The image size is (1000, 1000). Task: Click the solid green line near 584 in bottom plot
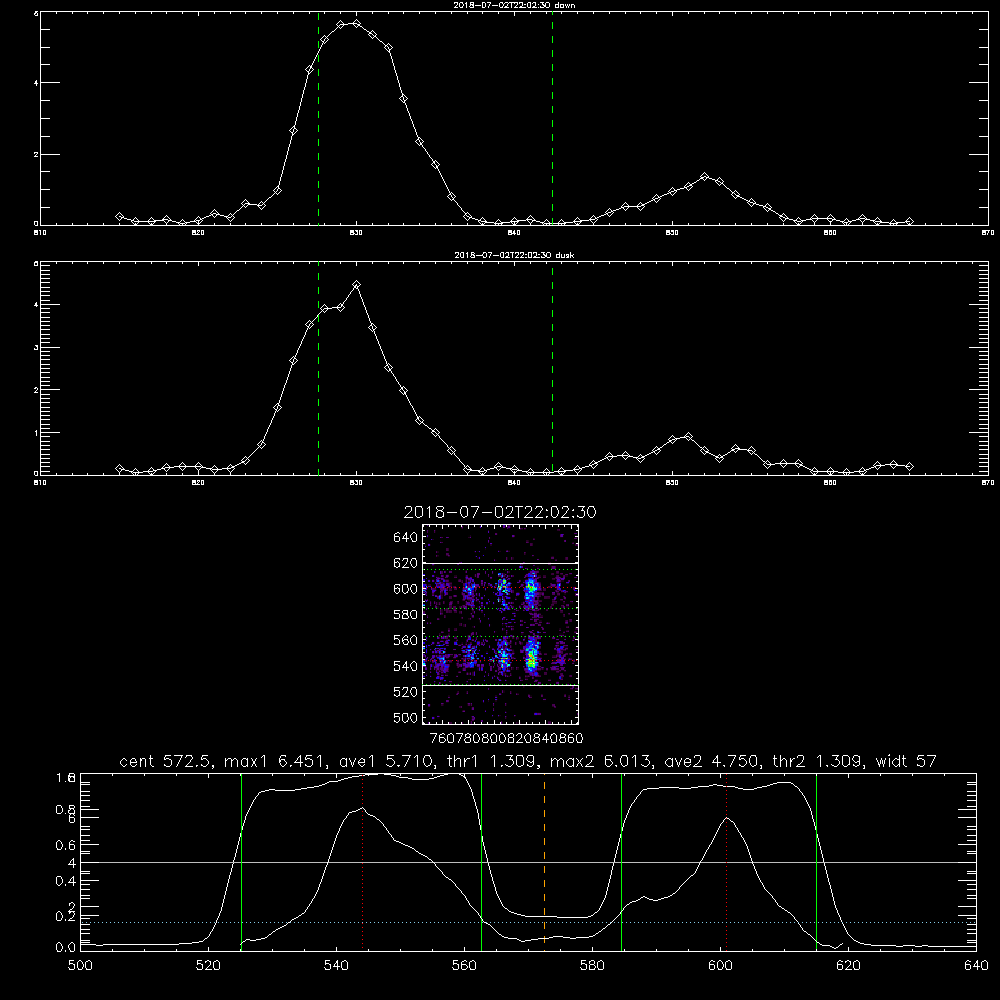(621, 861)
